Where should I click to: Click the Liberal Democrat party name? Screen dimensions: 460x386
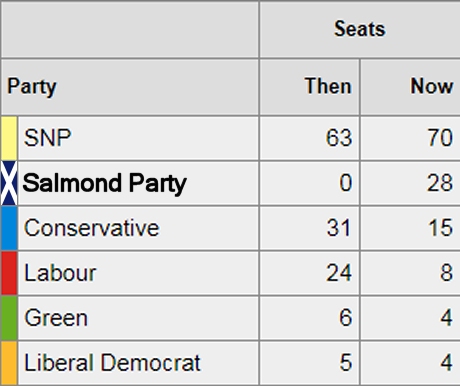click(113, 363)
